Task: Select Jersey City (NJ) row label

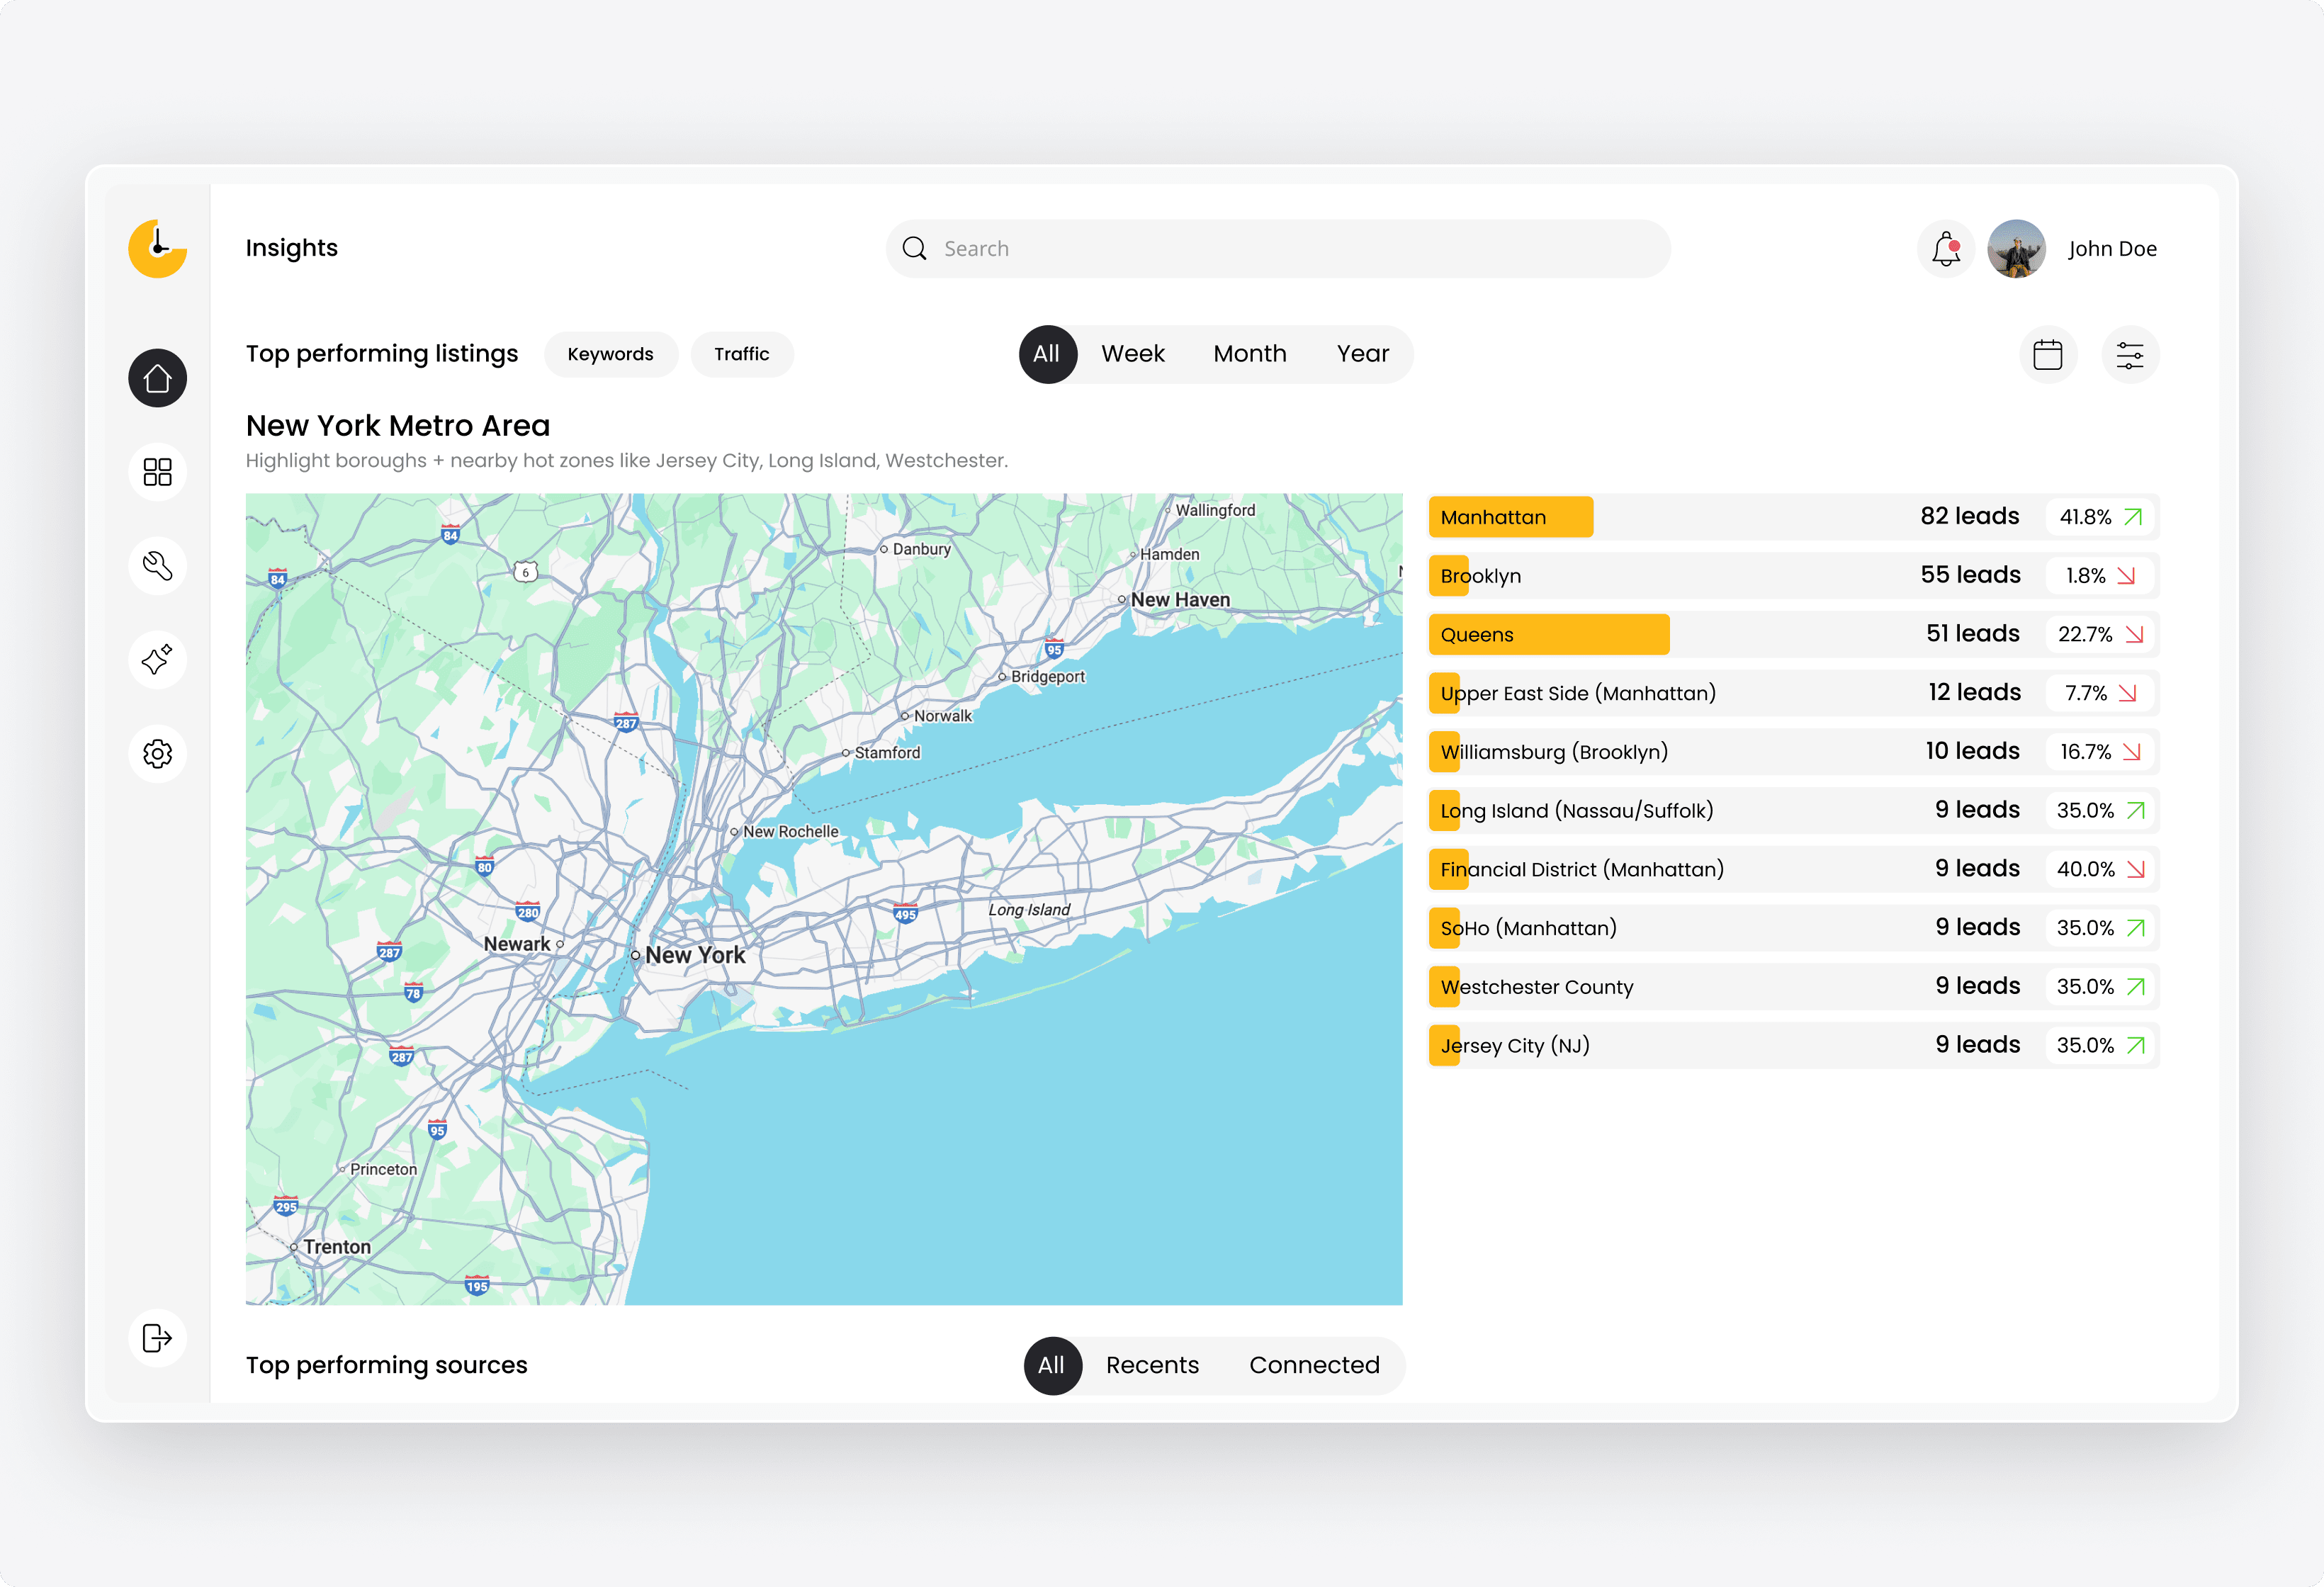Action: click(1515, 1046)
